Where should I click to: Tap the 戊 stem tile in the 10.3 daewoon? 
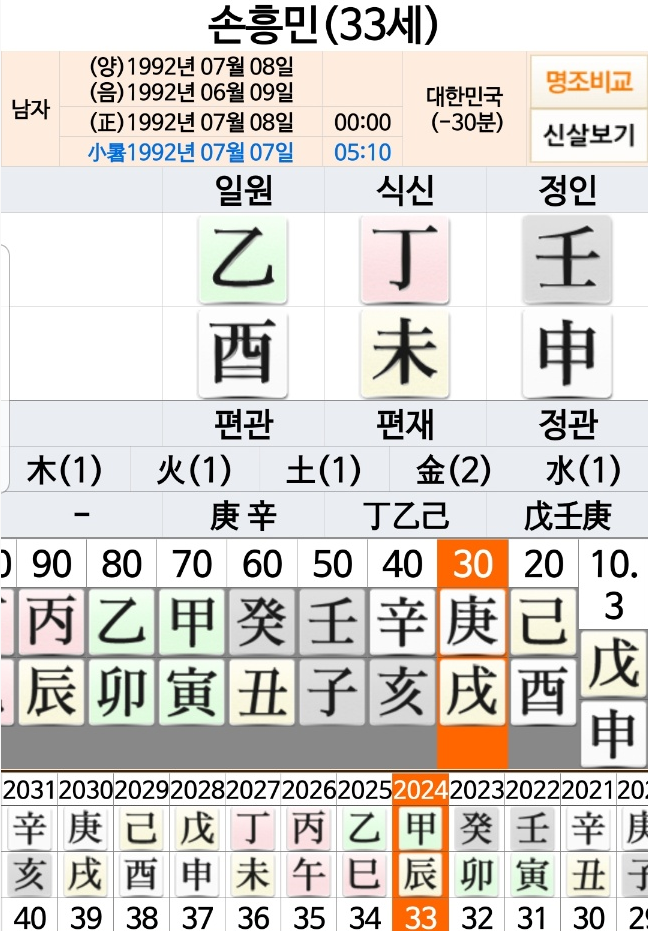tap(613, 664)
